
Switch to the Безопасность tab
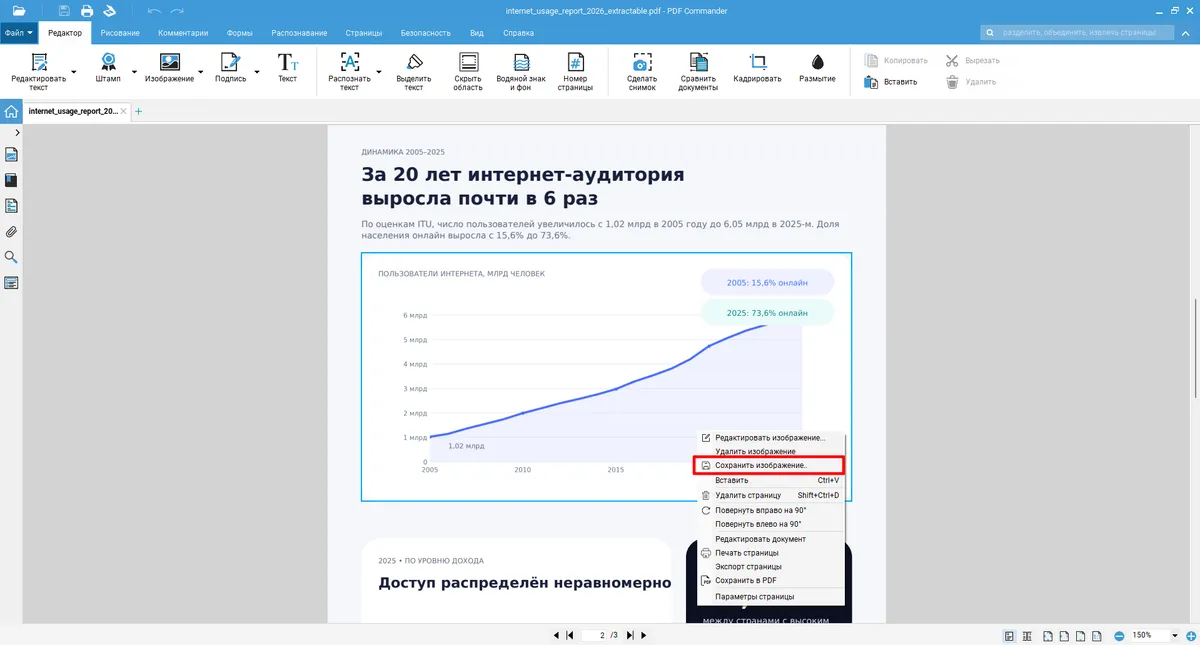click(426, 33)
